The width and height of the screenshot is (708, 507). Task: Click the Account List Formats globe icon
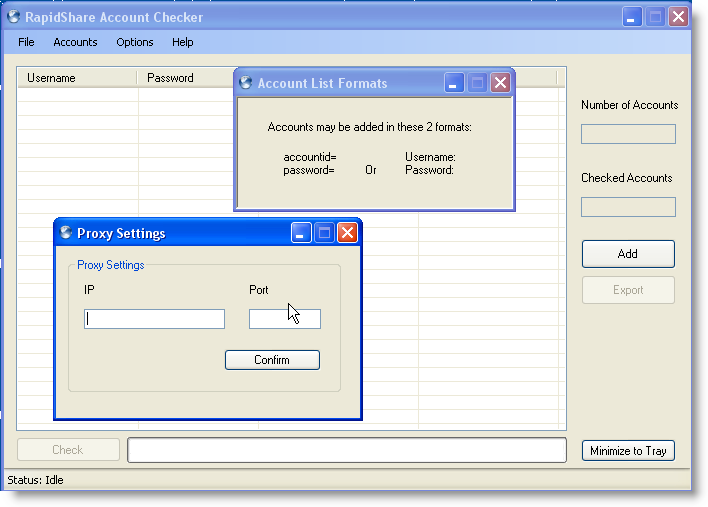[x=246, y=82]
